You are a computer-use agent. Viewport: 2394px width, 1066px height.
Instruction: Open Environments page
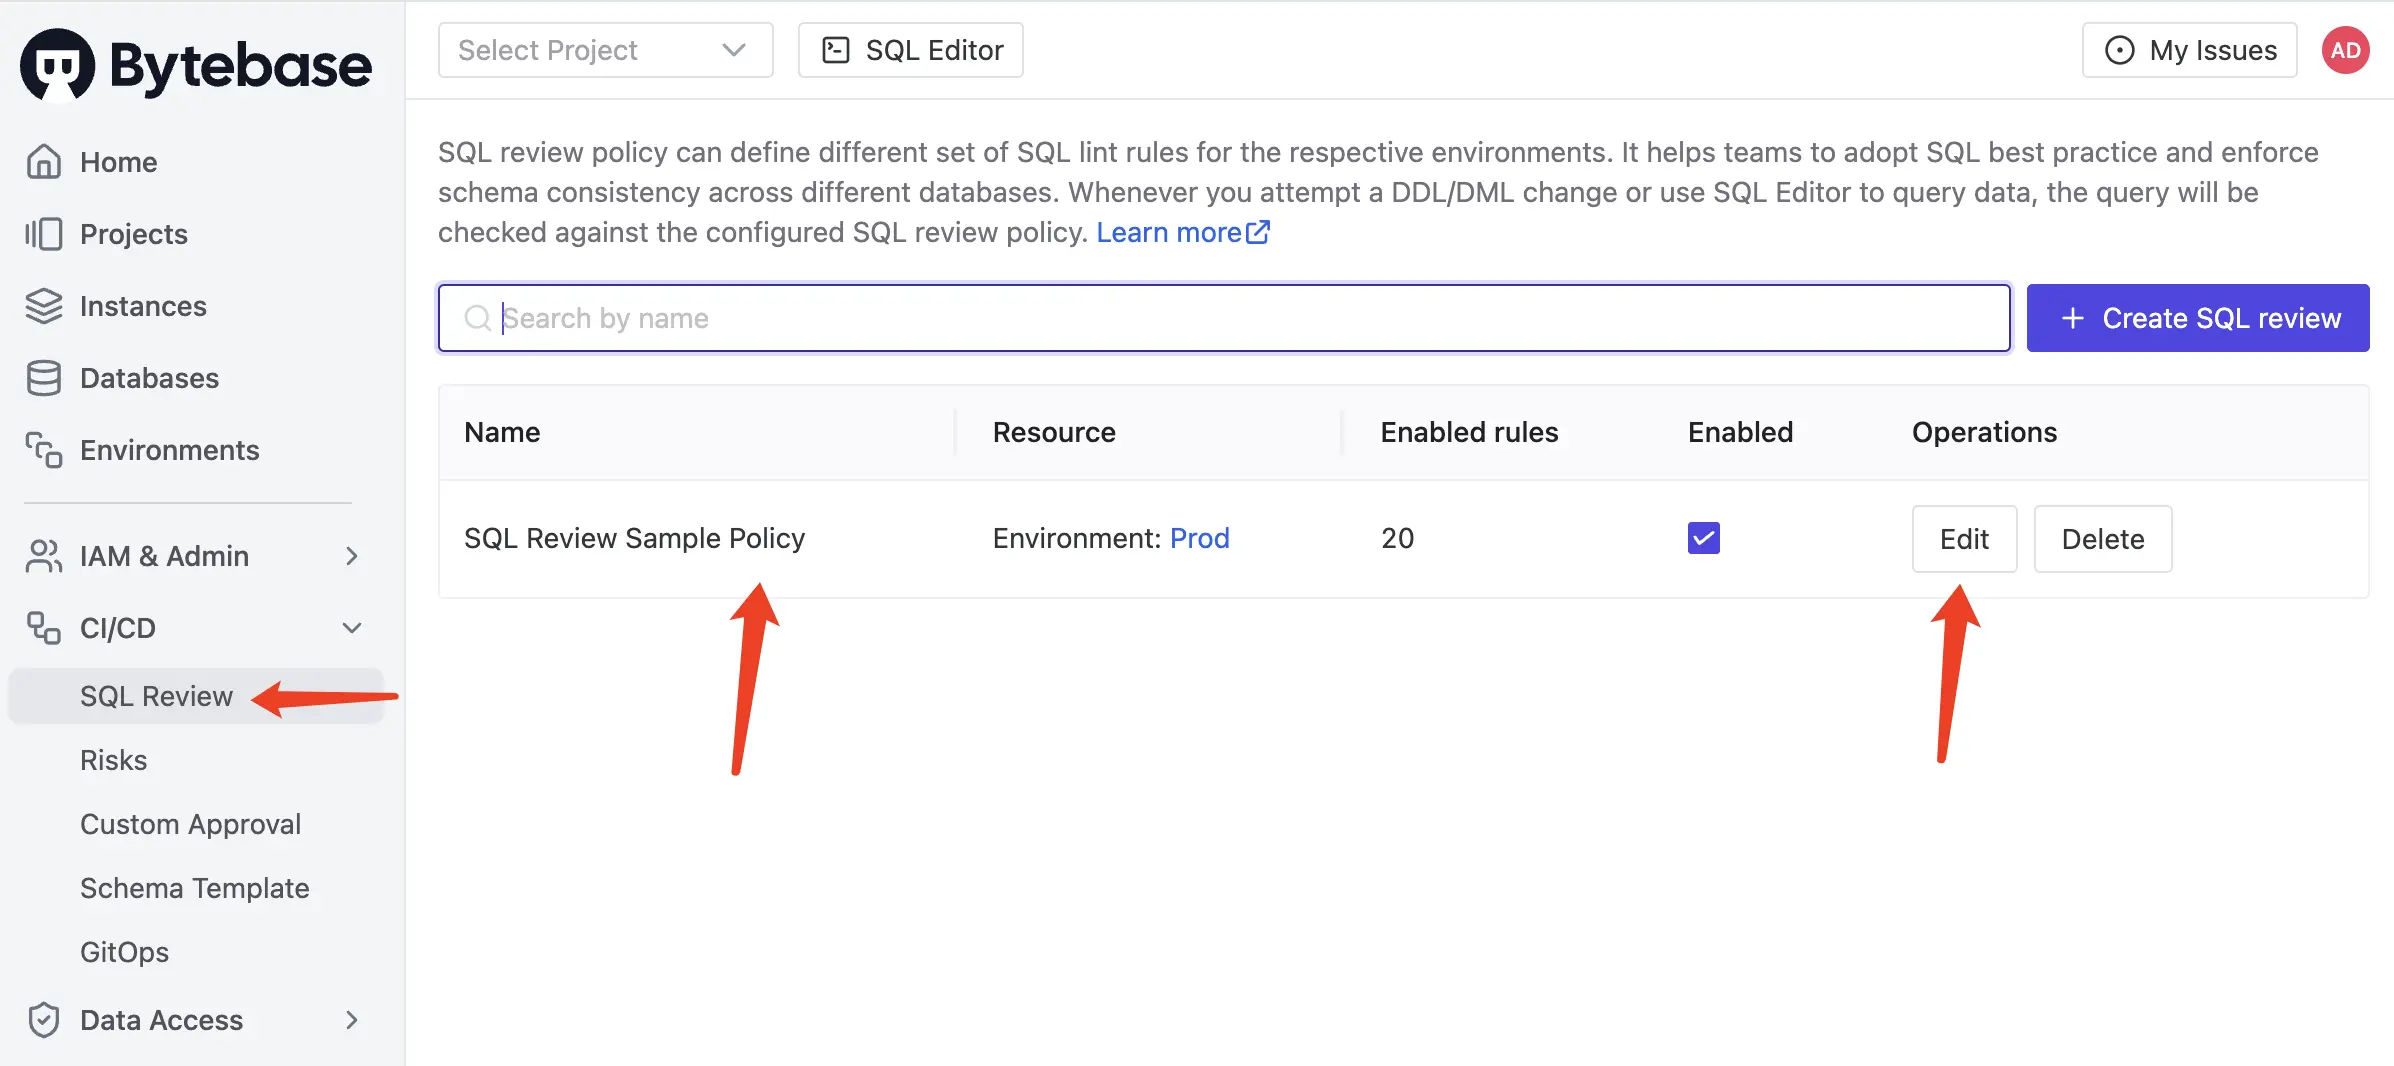point(170,450)
